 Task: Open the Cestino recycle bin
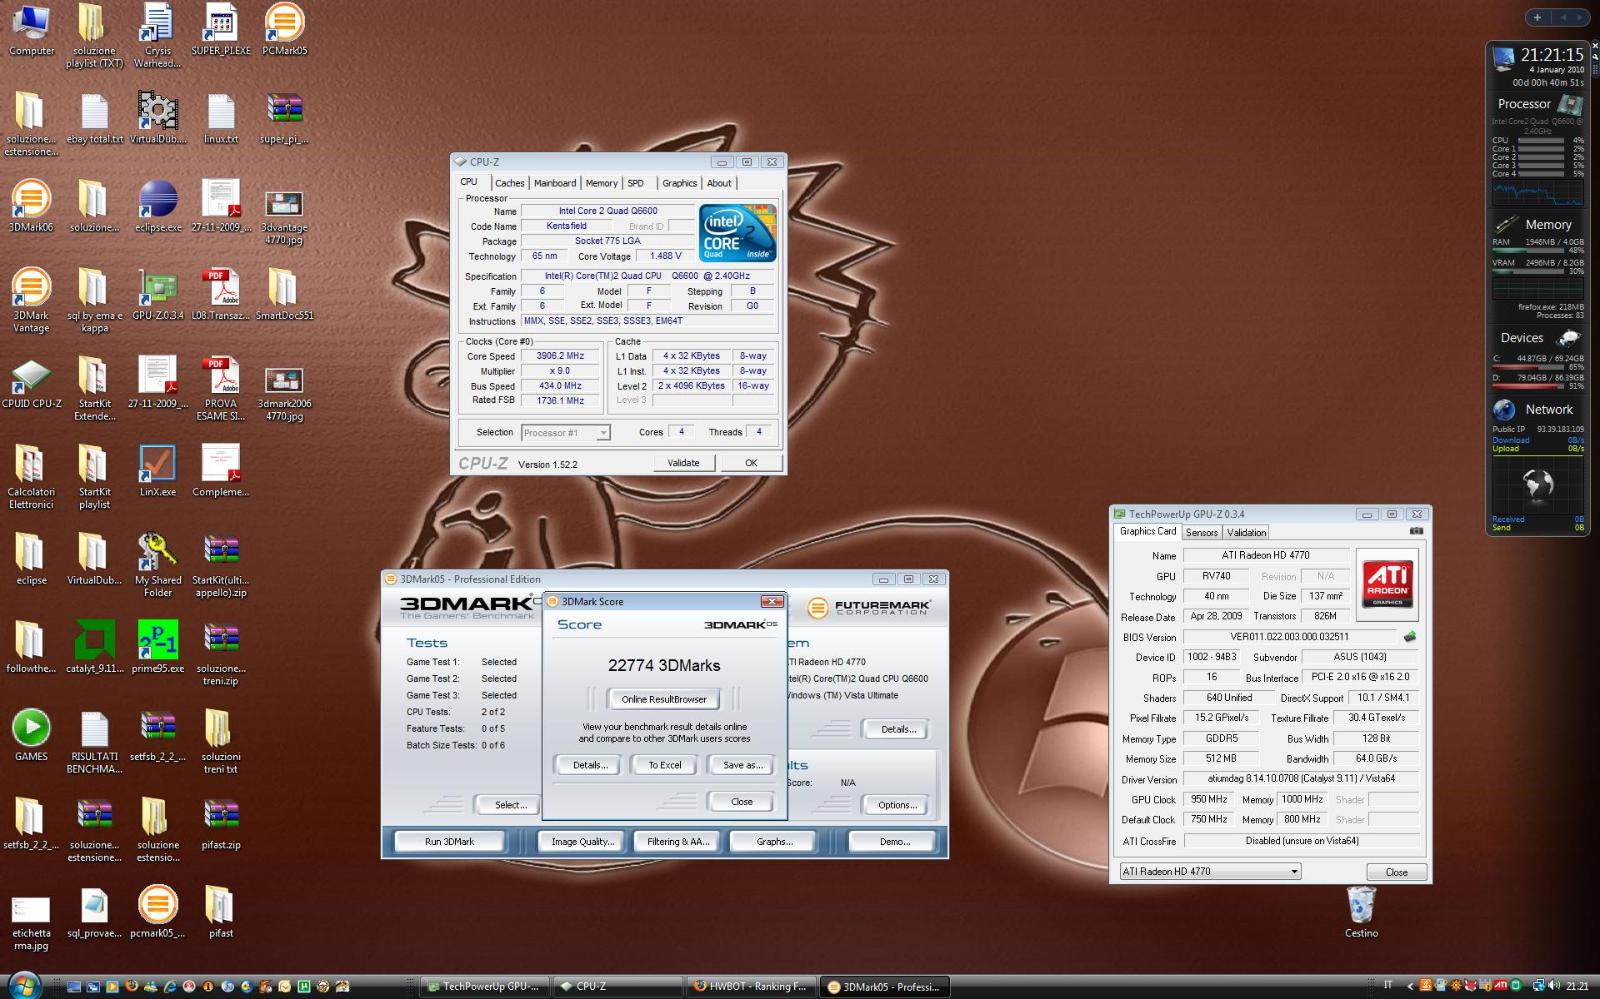coord(1361,912)
